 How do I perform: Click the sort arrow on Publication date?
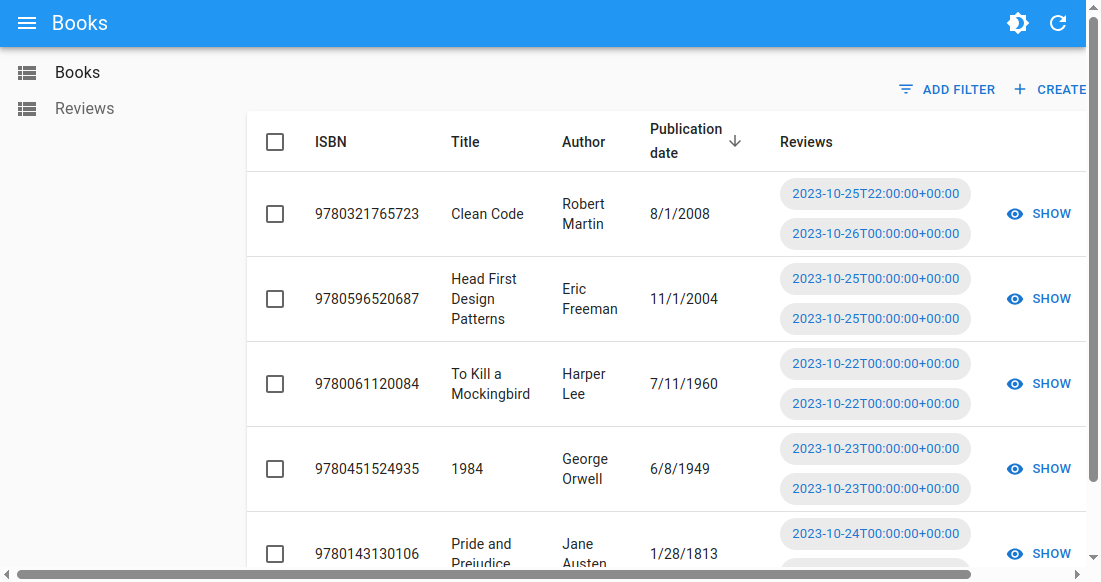pos(735,141)
